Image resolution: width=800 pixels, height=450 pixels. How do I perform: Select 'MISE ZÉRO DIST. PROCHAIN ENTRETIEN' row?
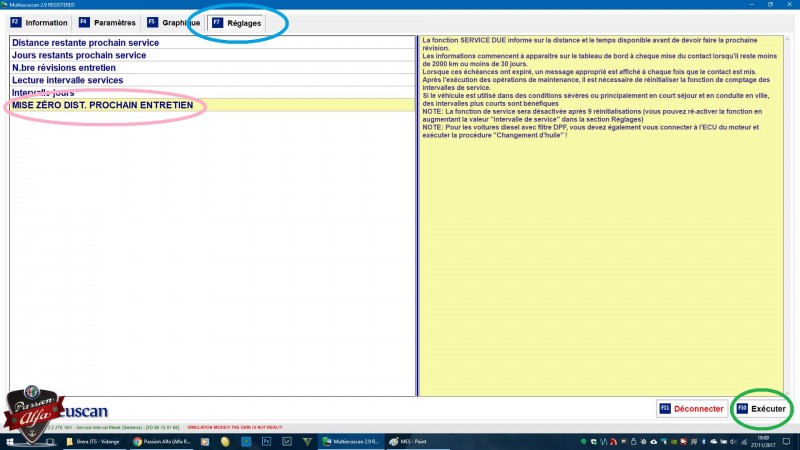102,105
